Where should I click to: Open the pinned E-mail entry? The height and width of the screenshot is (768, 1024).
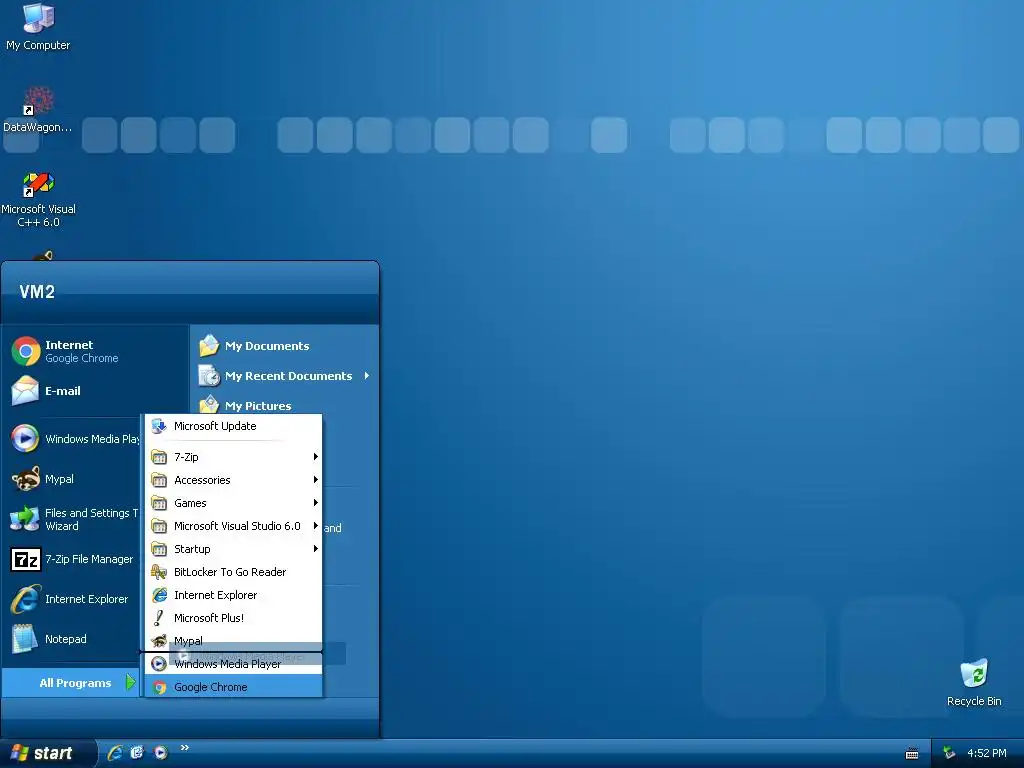pyautogui.click(x=96, y=391)
